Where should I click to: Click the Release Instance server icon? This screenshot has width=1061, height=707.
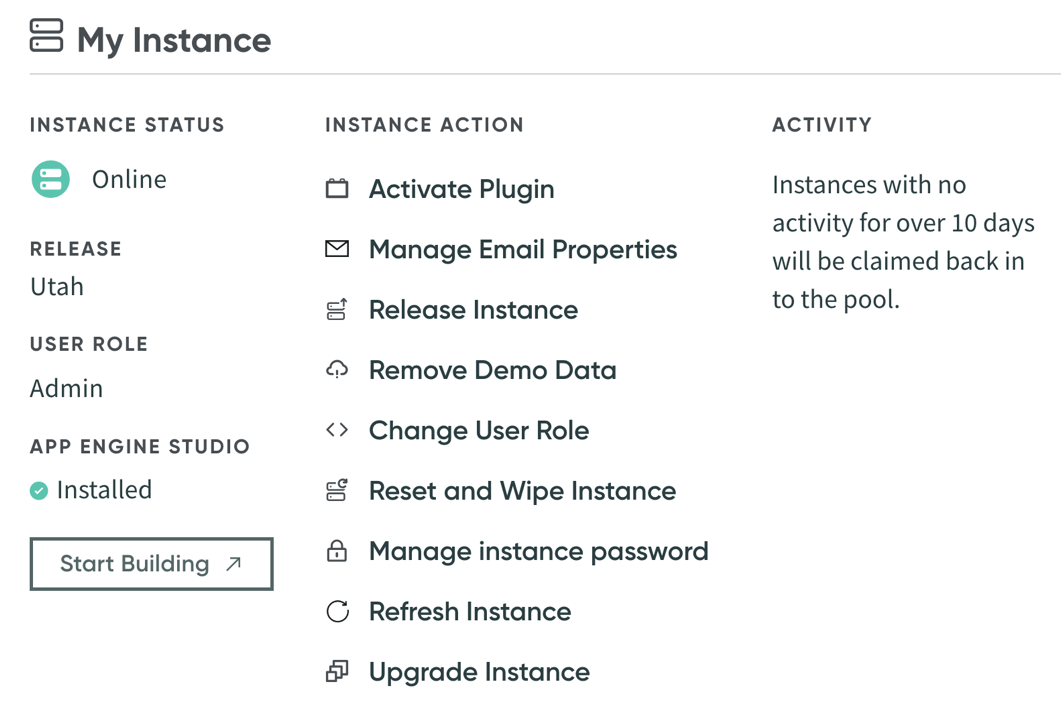[338, 309]
